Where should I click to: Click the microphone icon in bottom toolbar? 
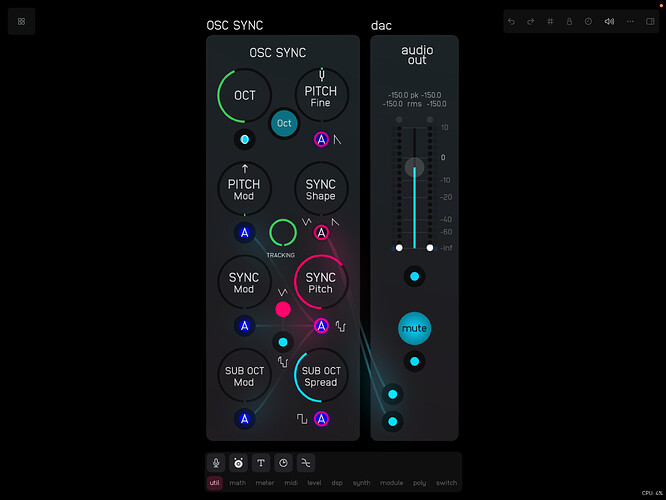[216, 463]
